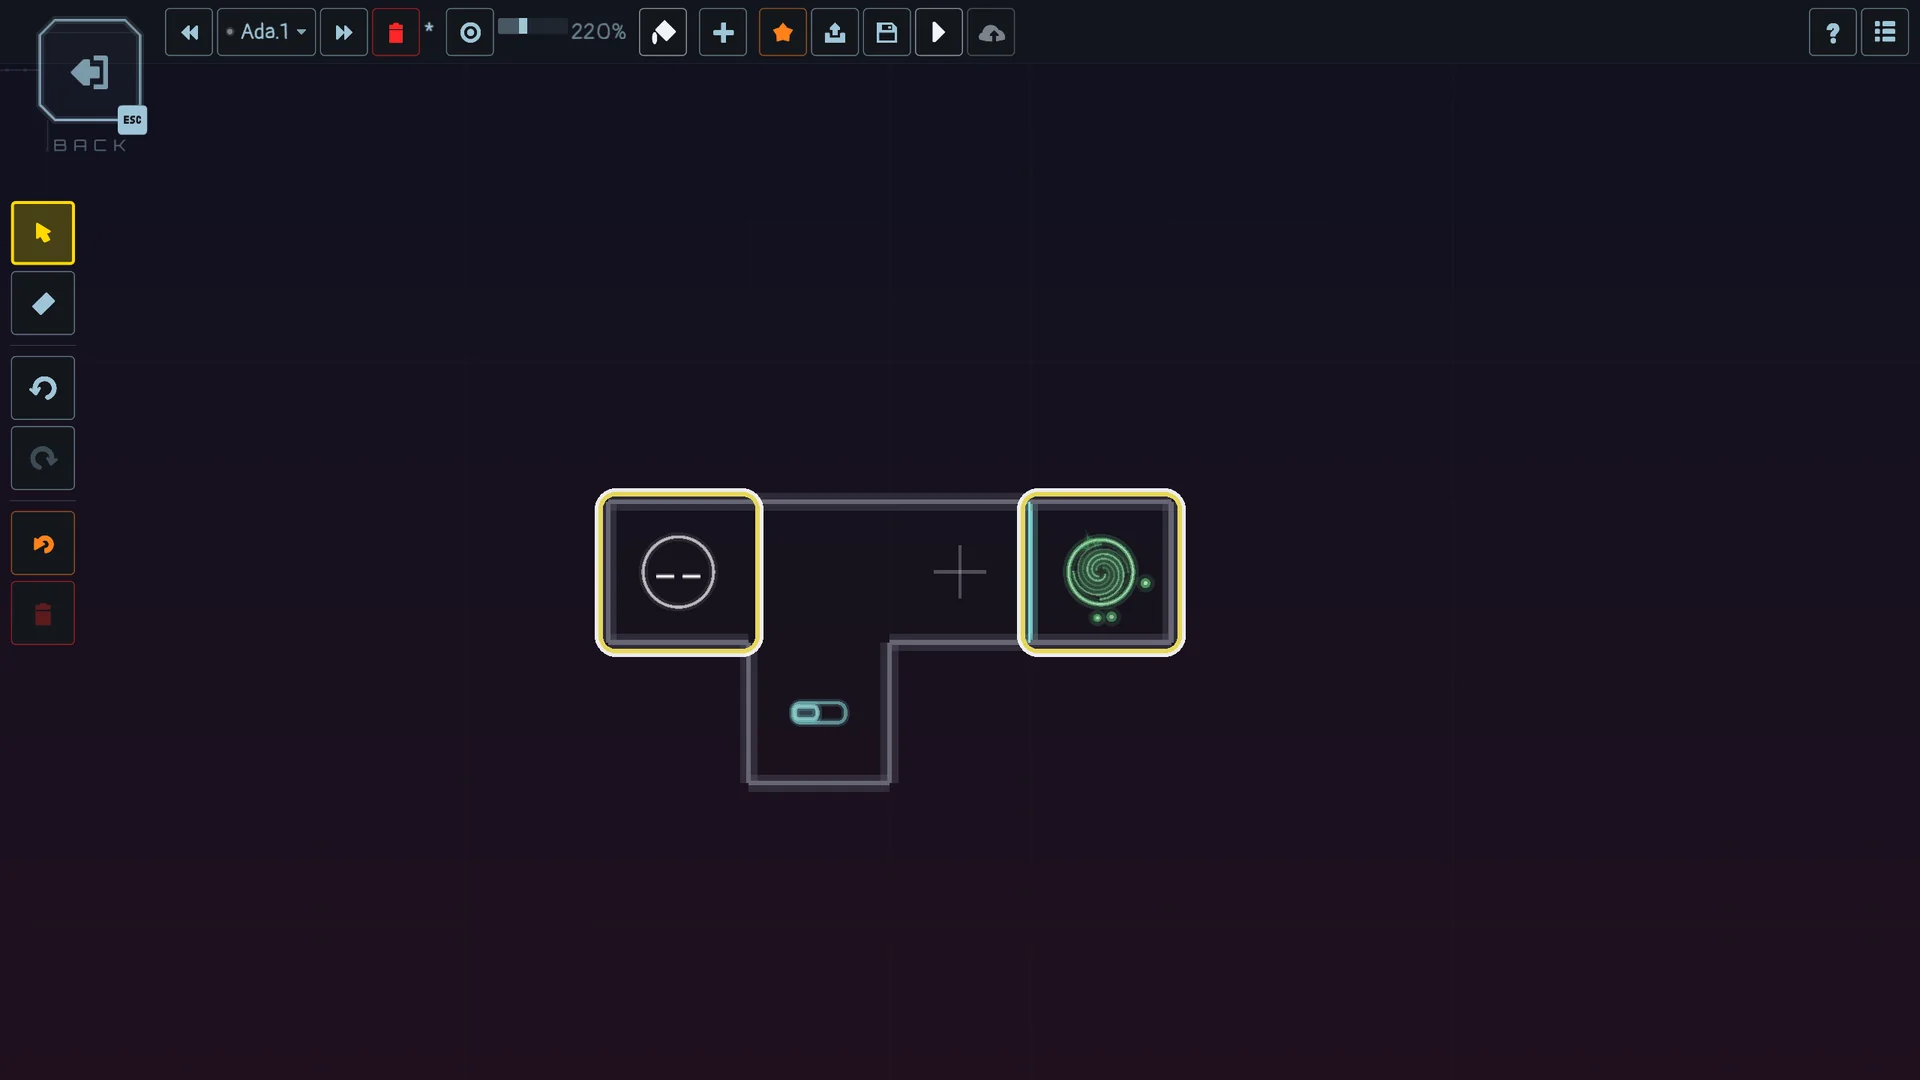Click the dark red delete button in sidebar

43,613
